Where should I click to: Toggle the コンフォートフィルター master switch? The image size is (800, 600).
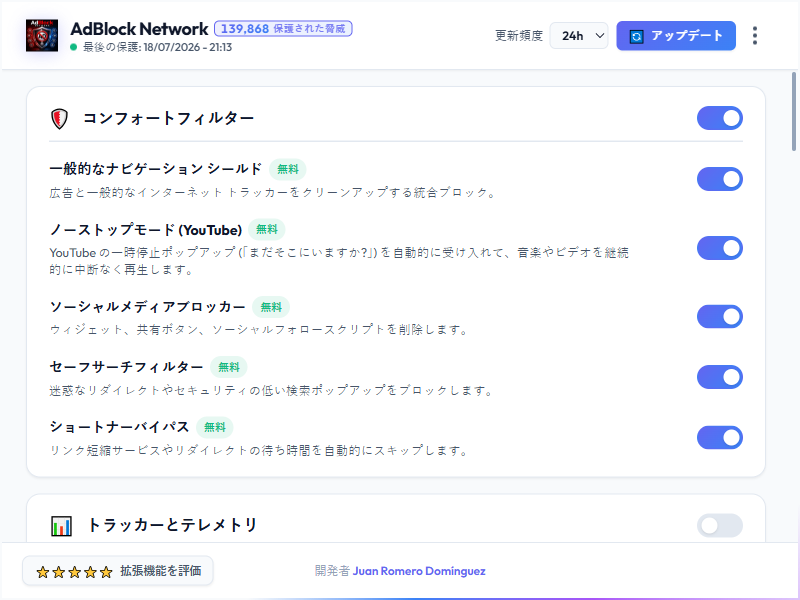[x=719, y=118]
